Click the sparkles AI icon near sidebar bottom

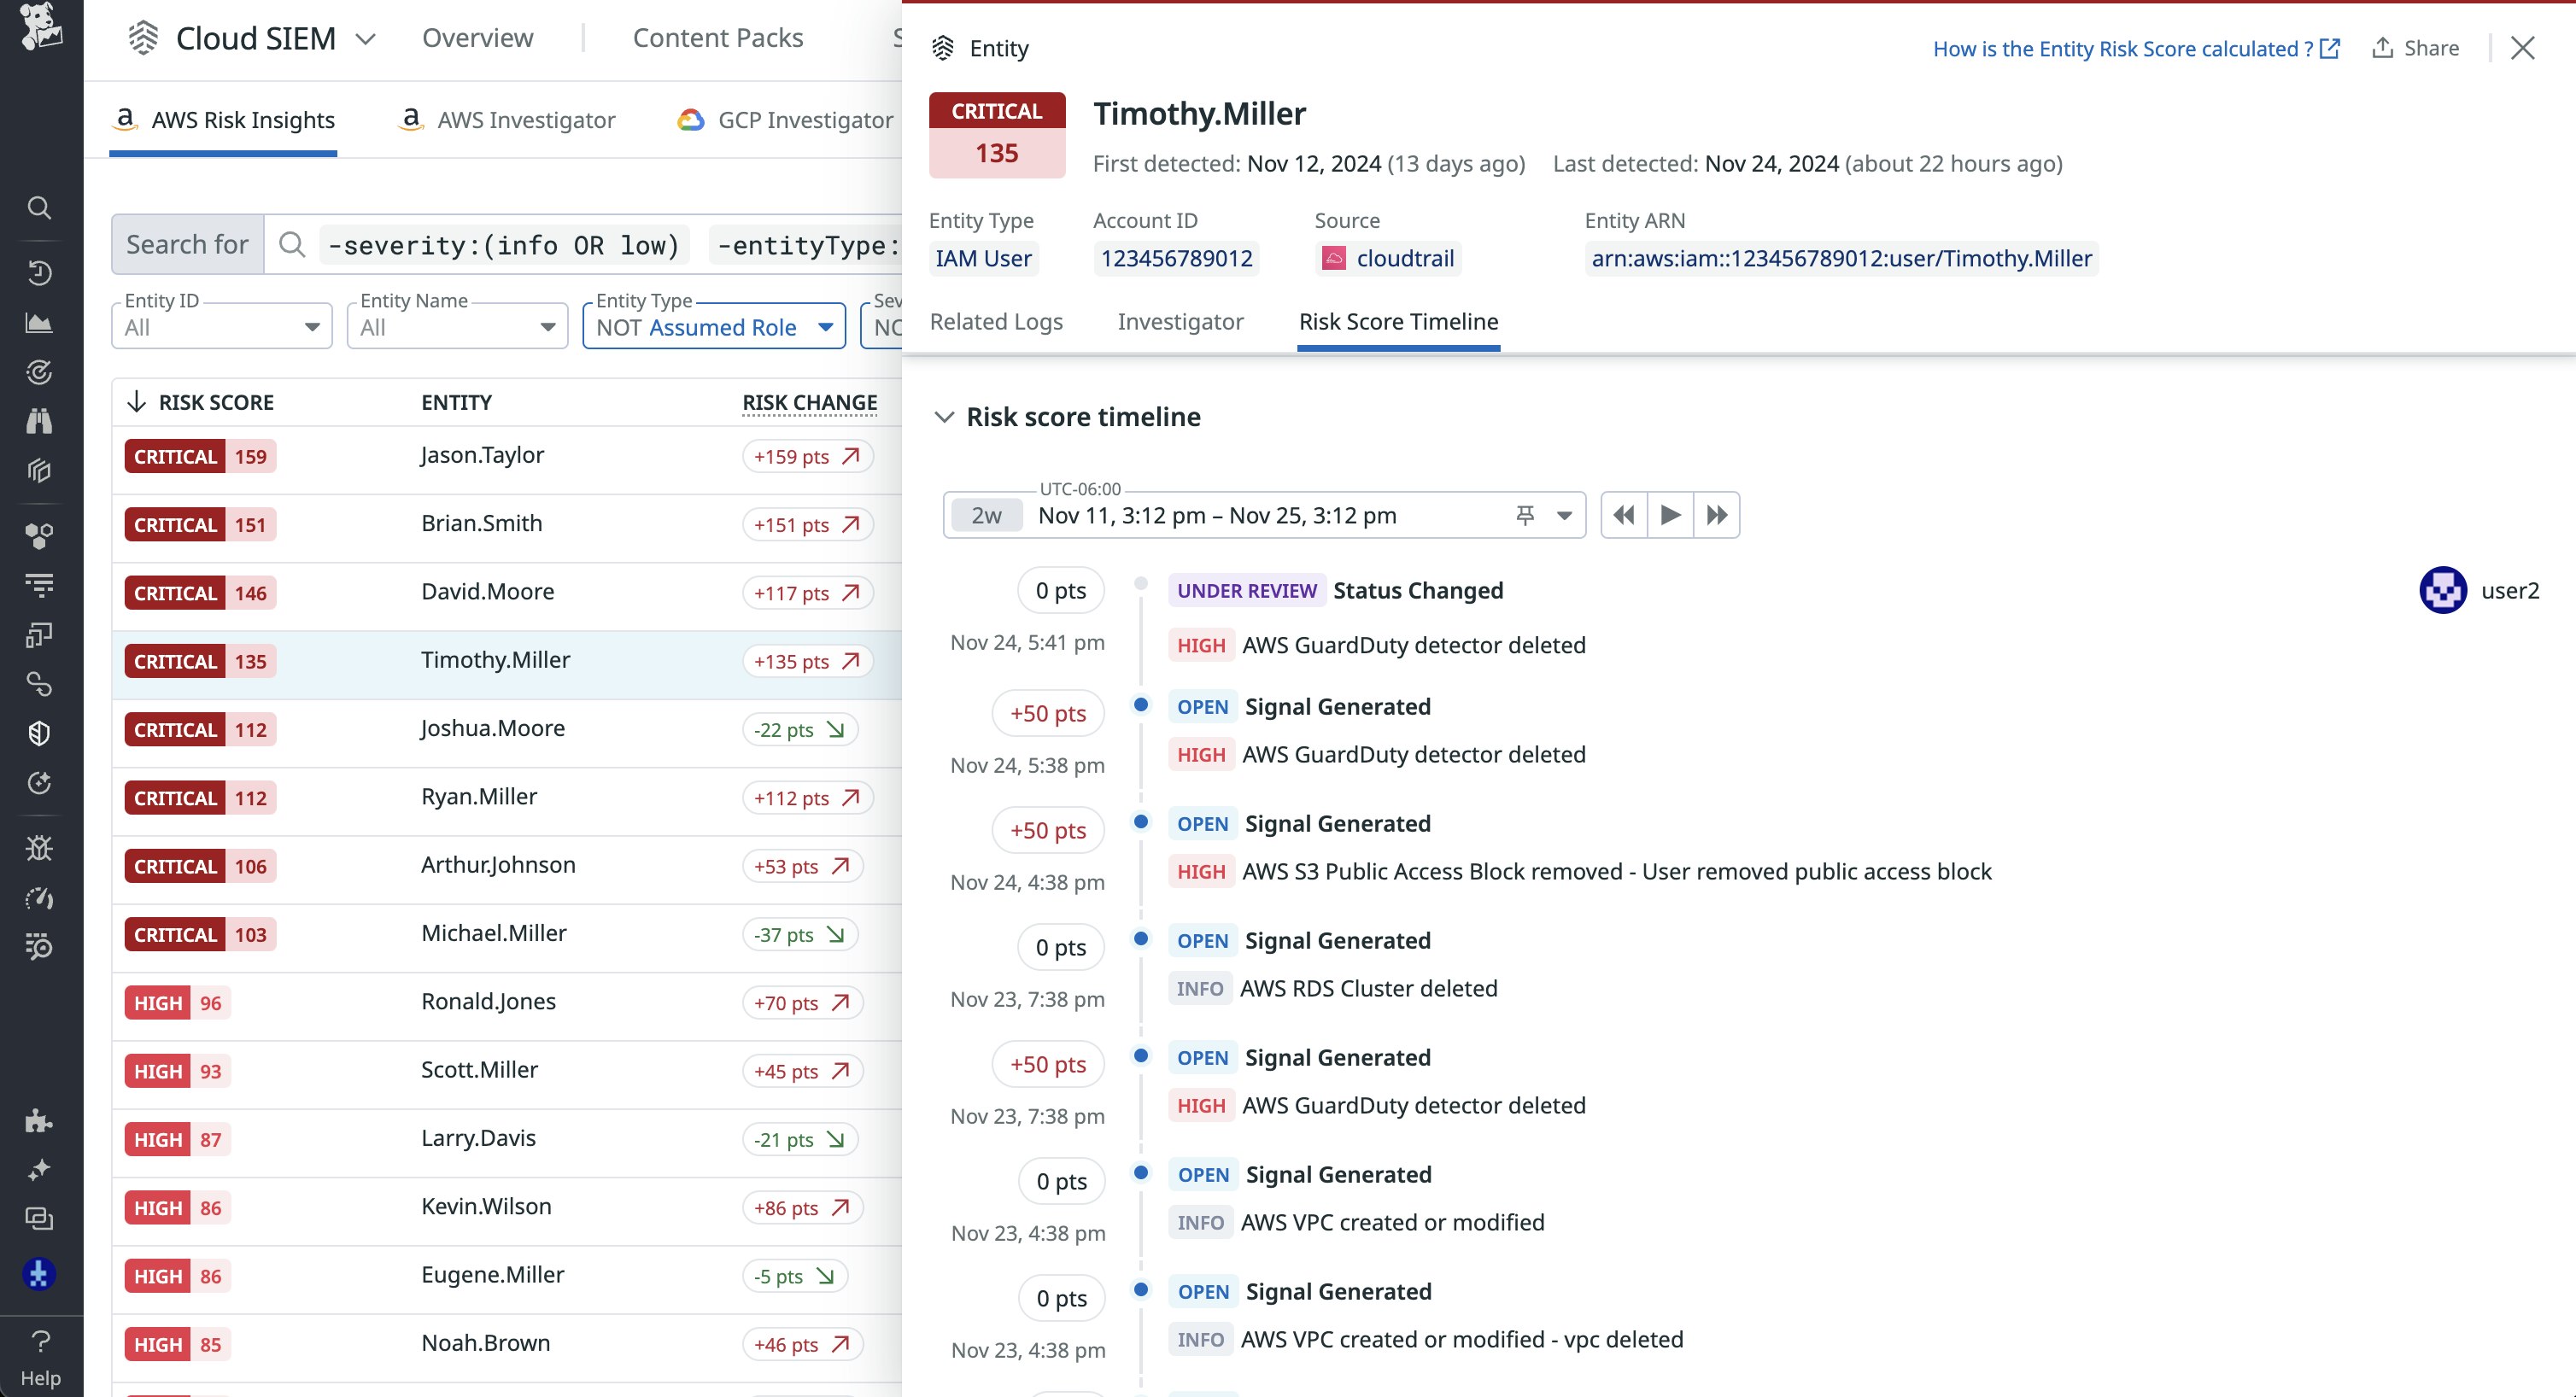point(40,1169)
